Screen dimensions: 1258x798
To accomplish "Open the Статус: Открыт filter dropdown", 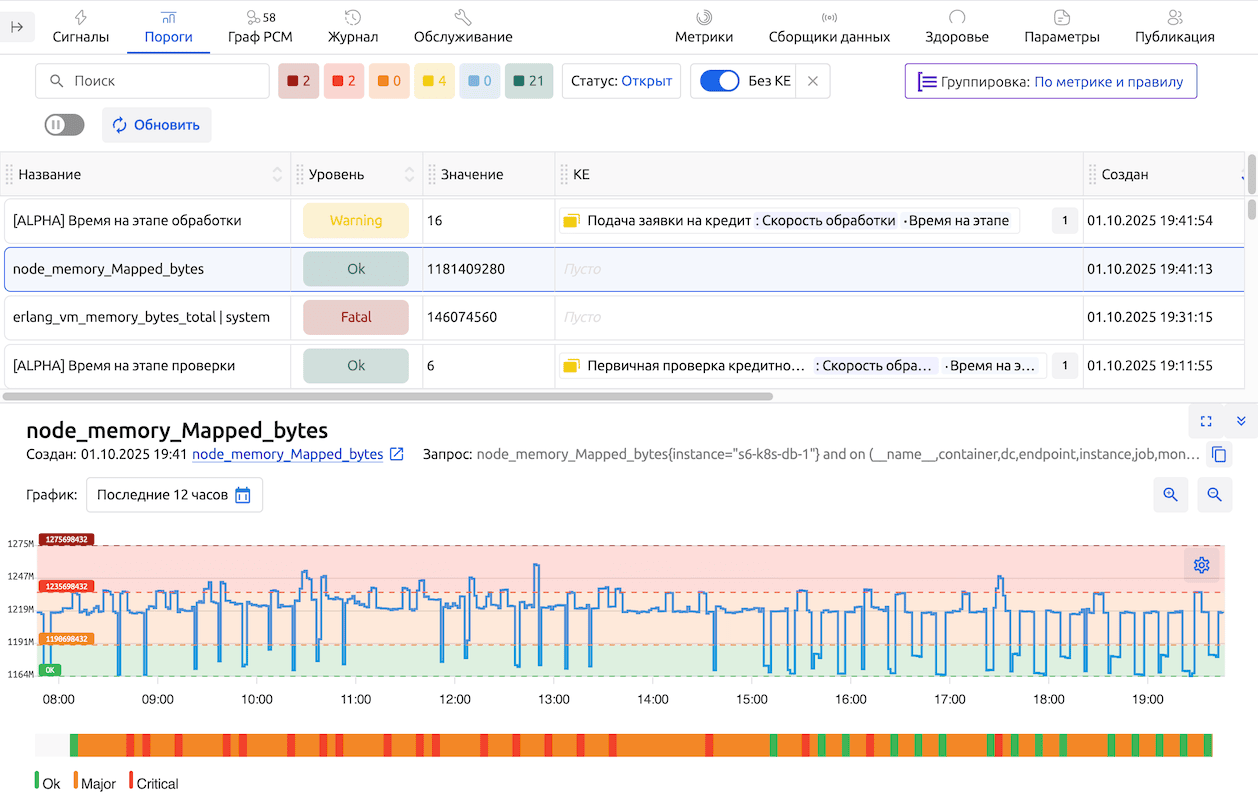I will point(621,81).
